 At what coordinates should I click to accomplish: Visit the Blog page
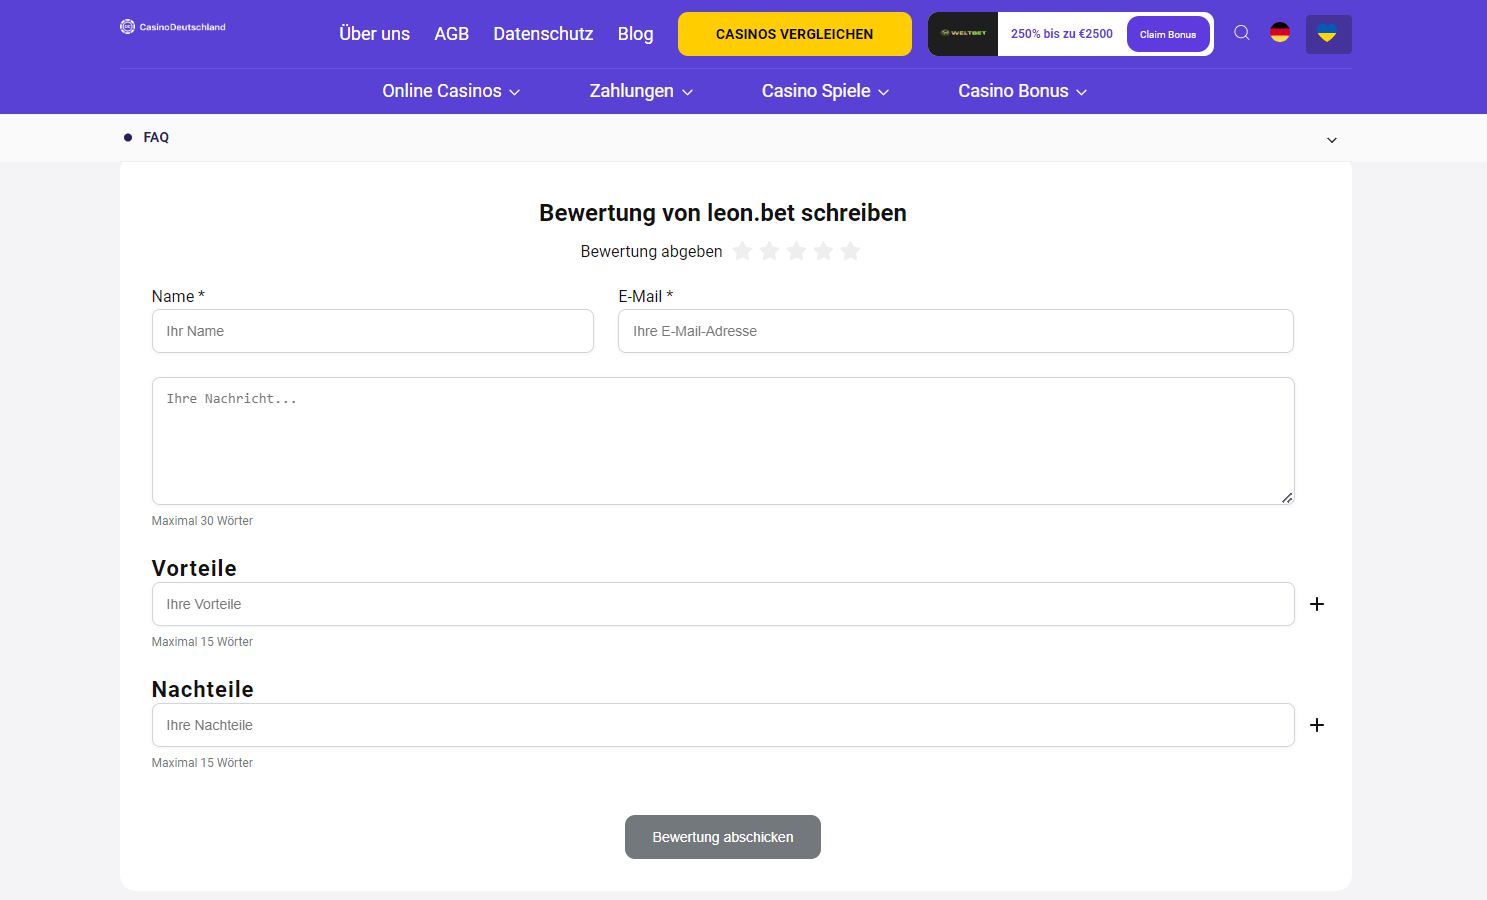pos(635,34)
